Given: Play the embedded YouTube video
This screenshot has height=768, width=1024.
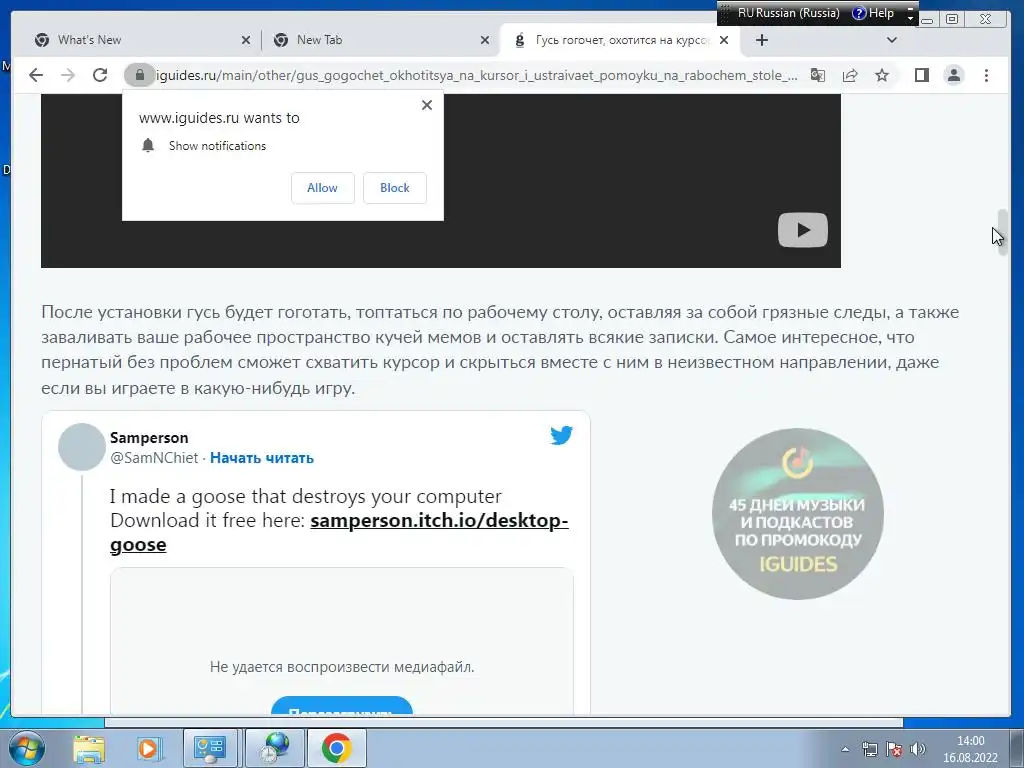Looking at the screenshot, I should [x=803, y=230].
